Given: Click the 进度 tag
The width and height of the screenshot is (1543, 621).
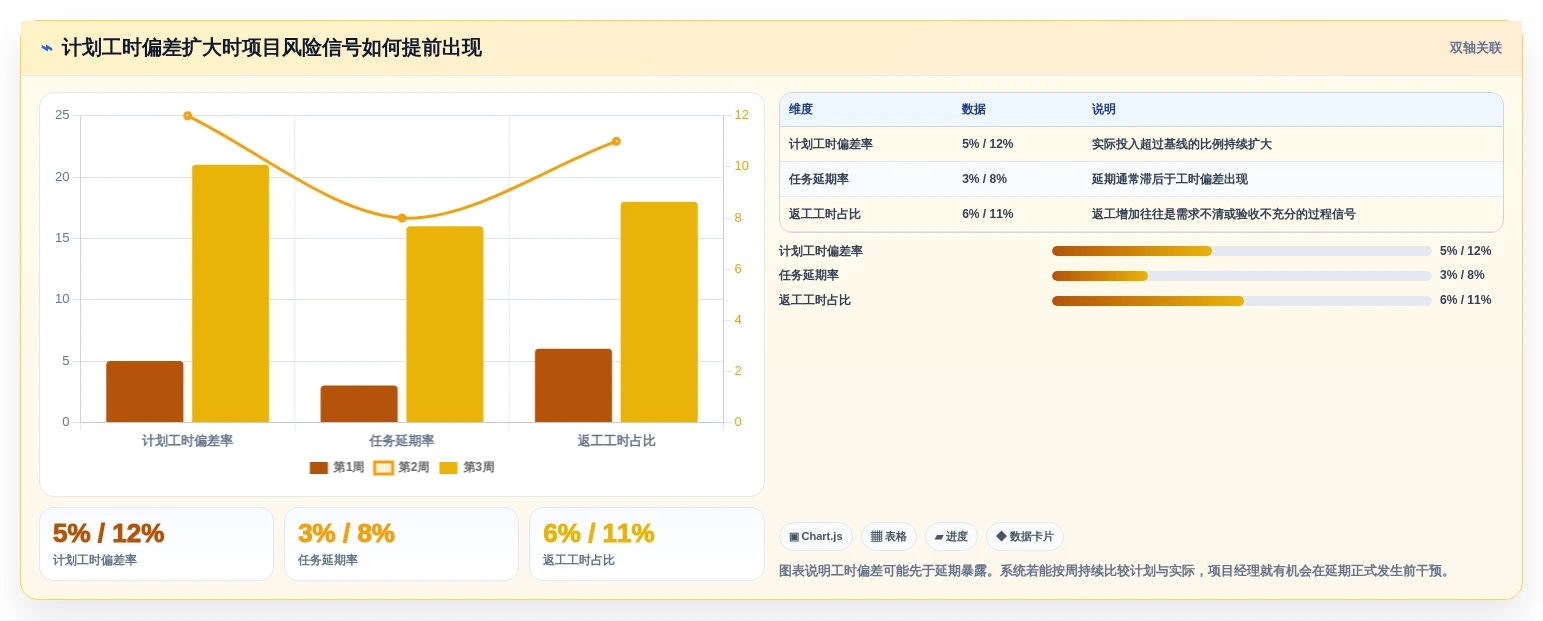Looking at the screenshot, I should coord(951,536).
